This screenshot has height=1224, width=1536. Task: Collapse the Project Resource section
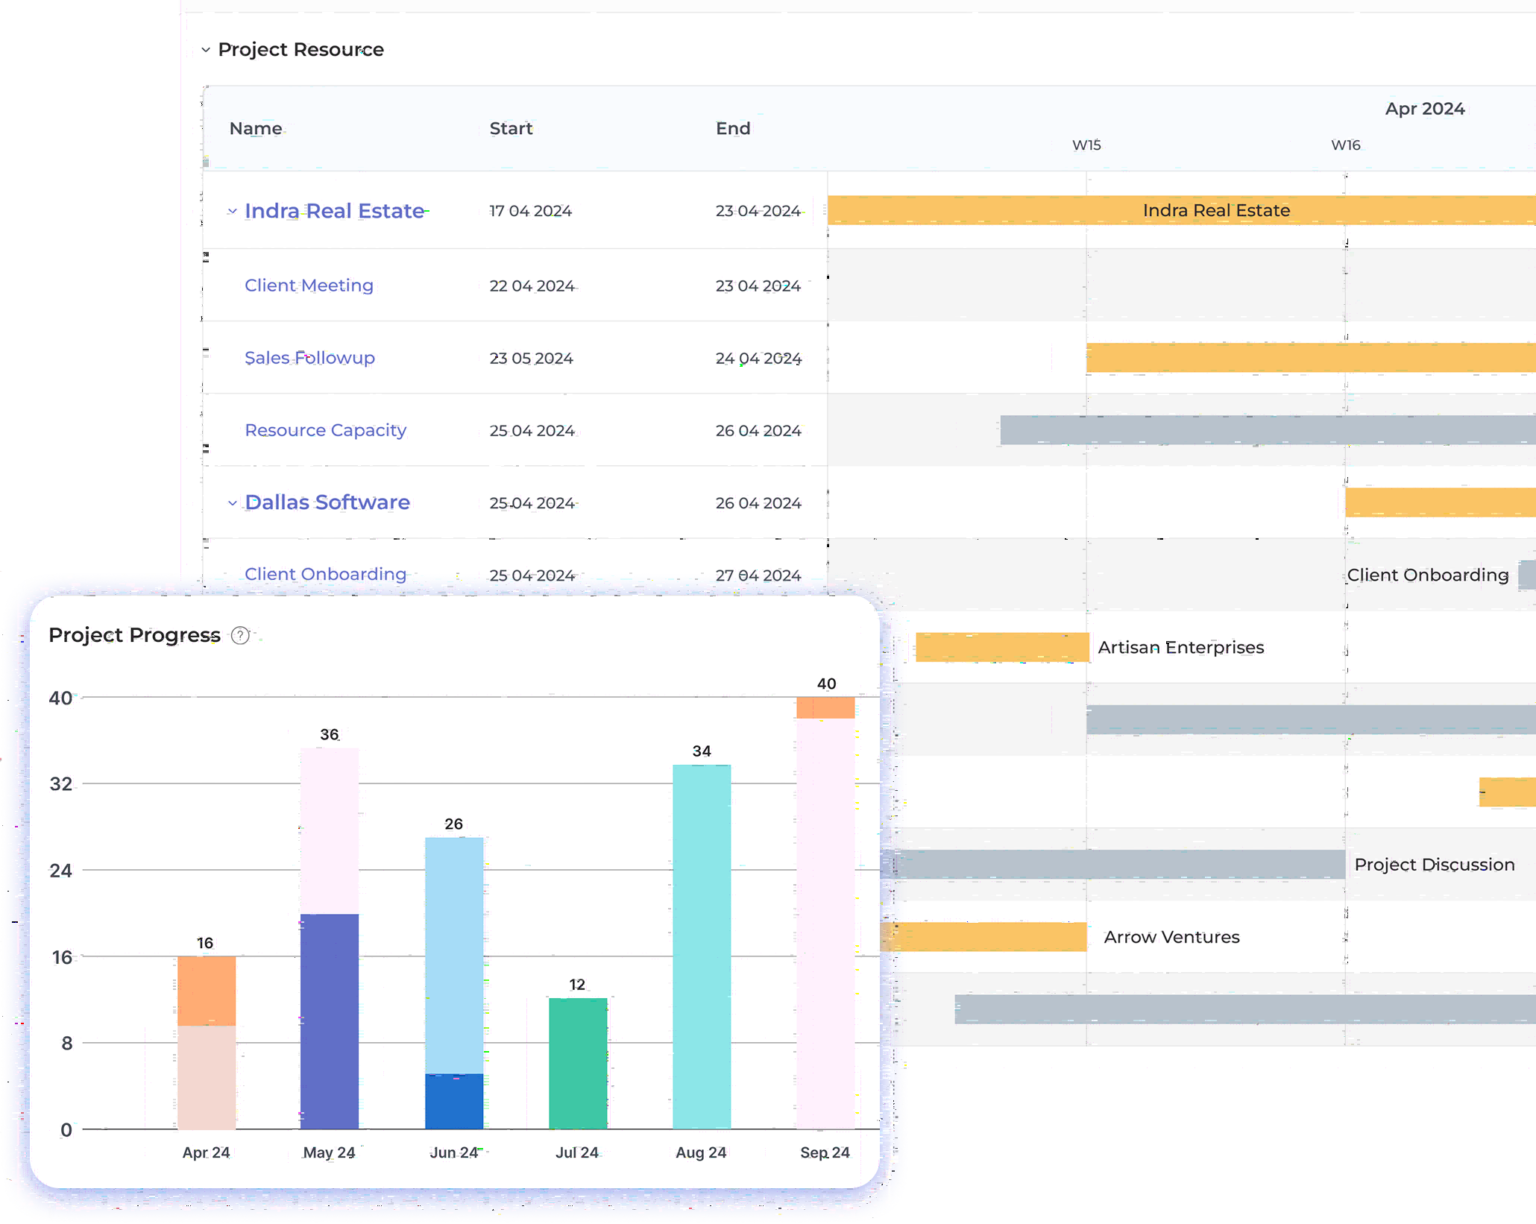click(206, 49)
